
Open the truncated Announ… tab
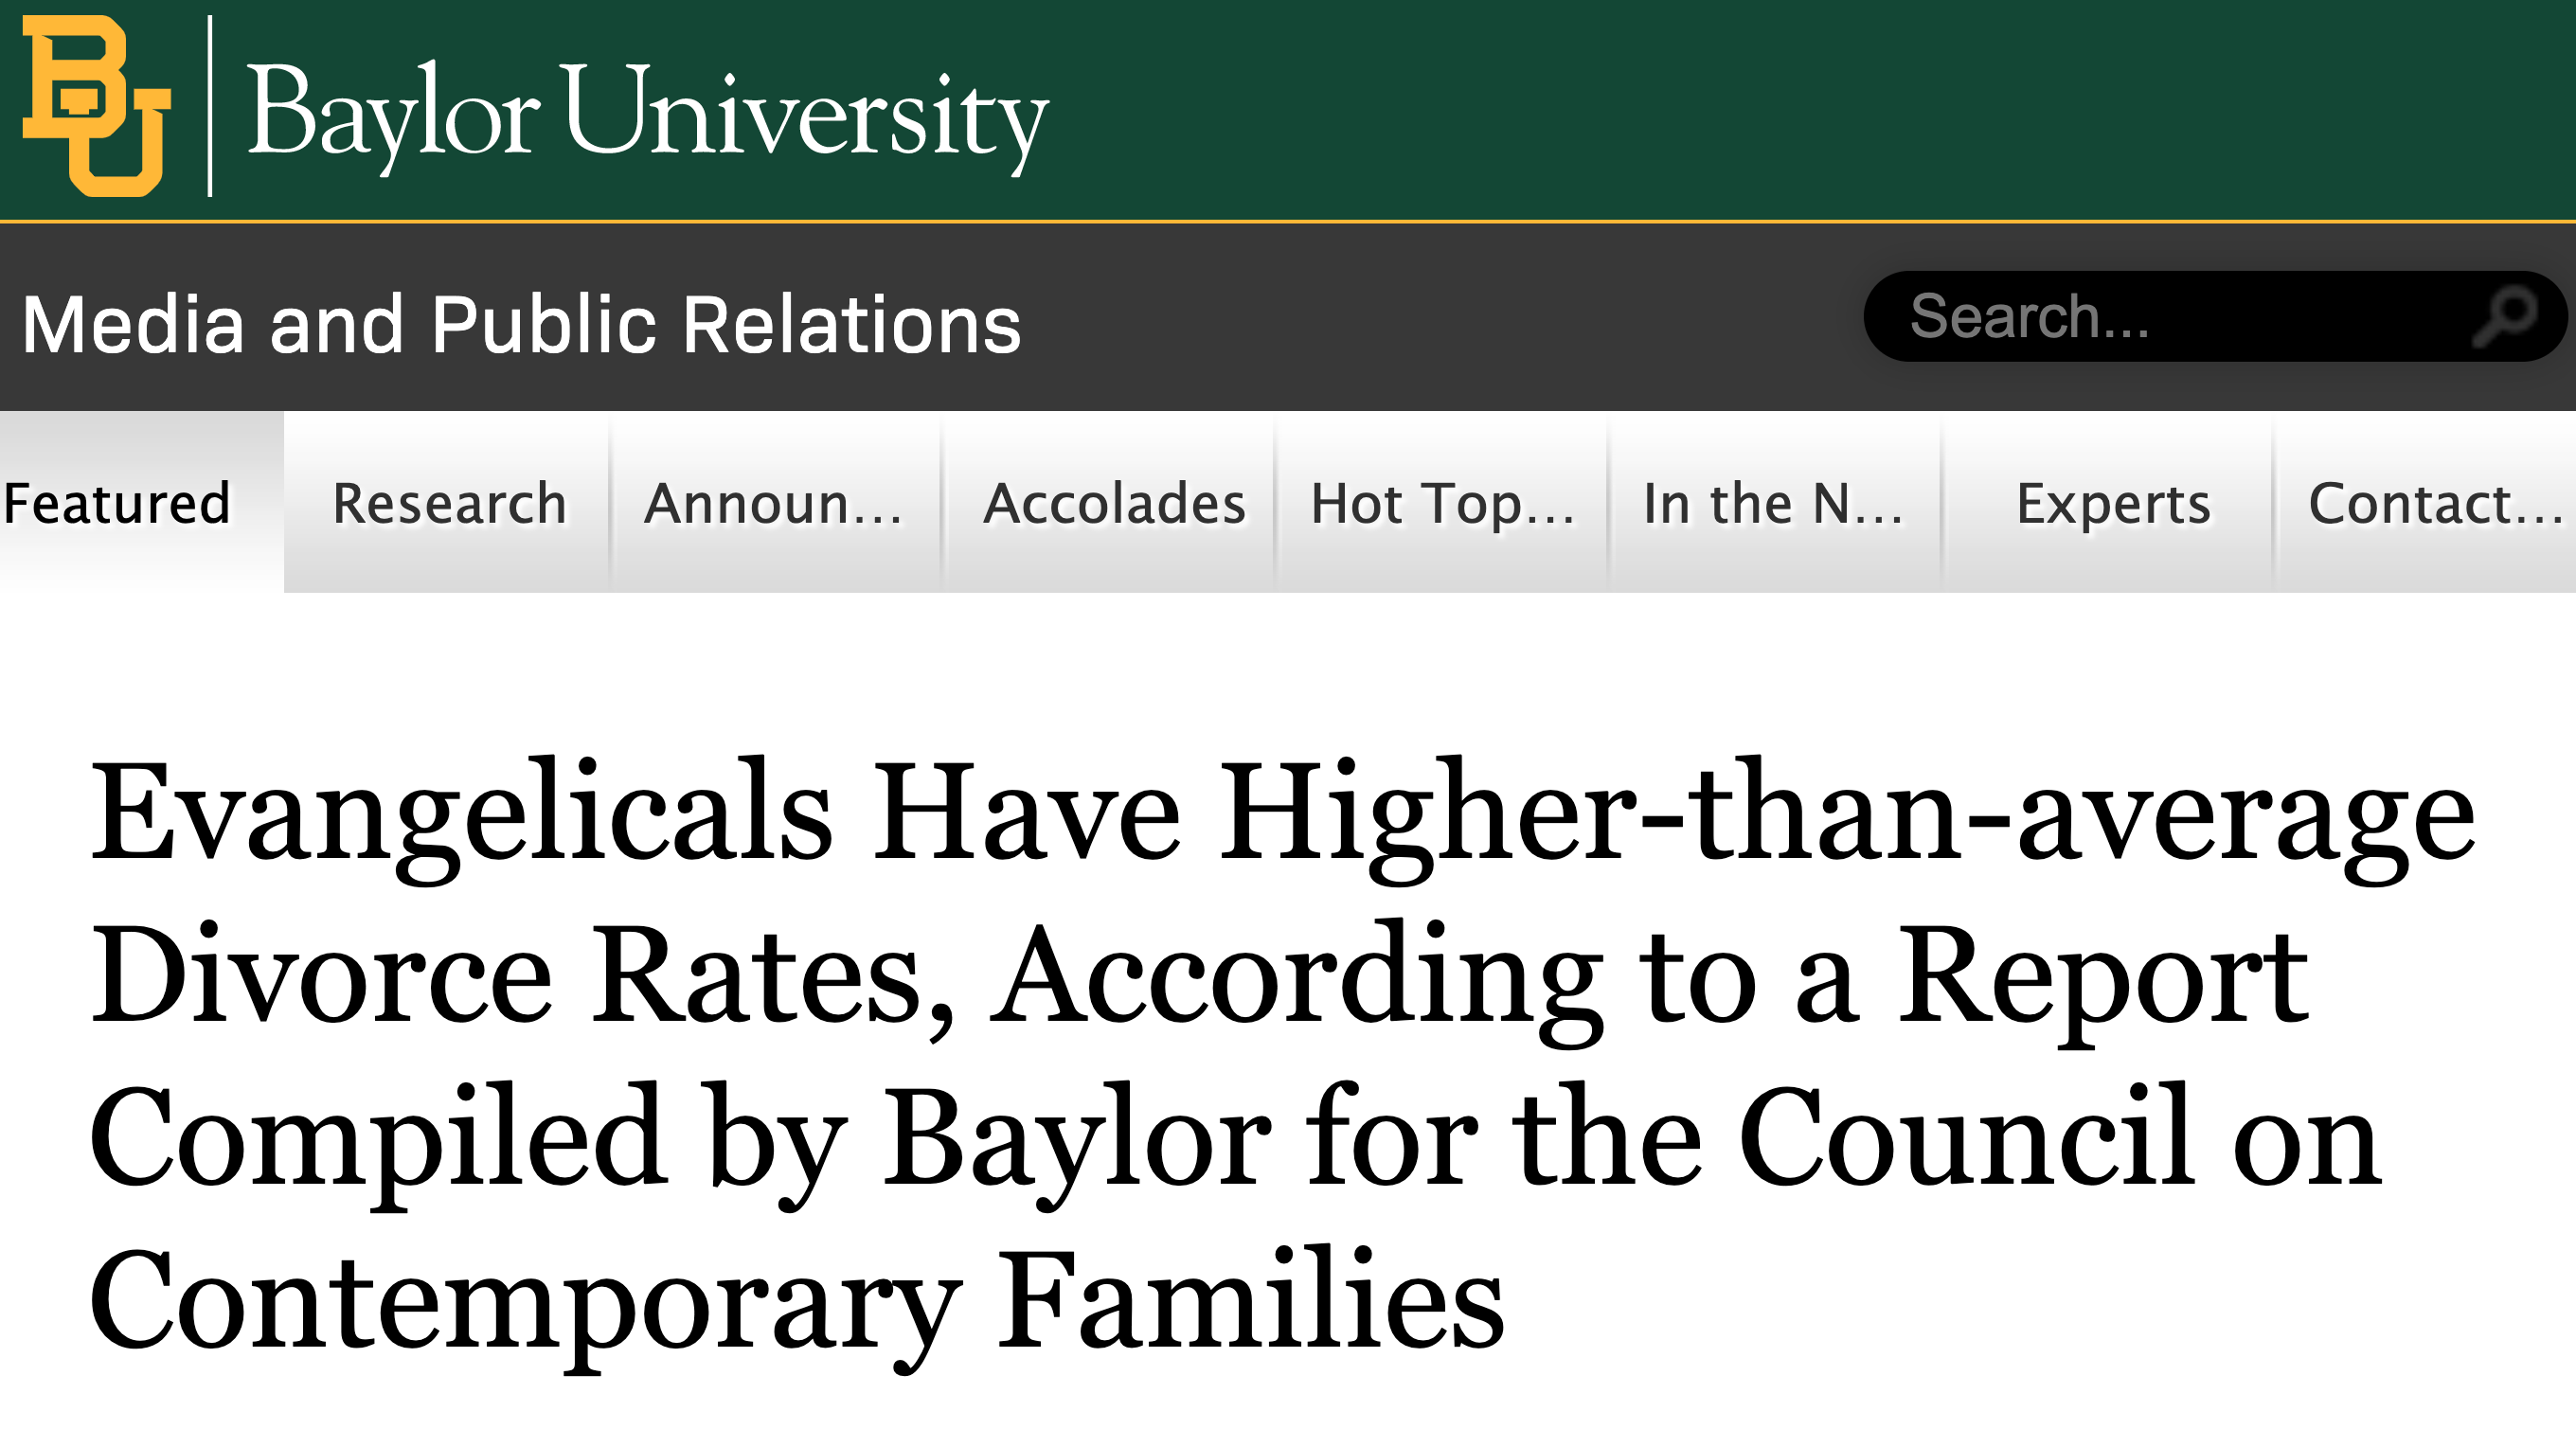pos(774,503)
